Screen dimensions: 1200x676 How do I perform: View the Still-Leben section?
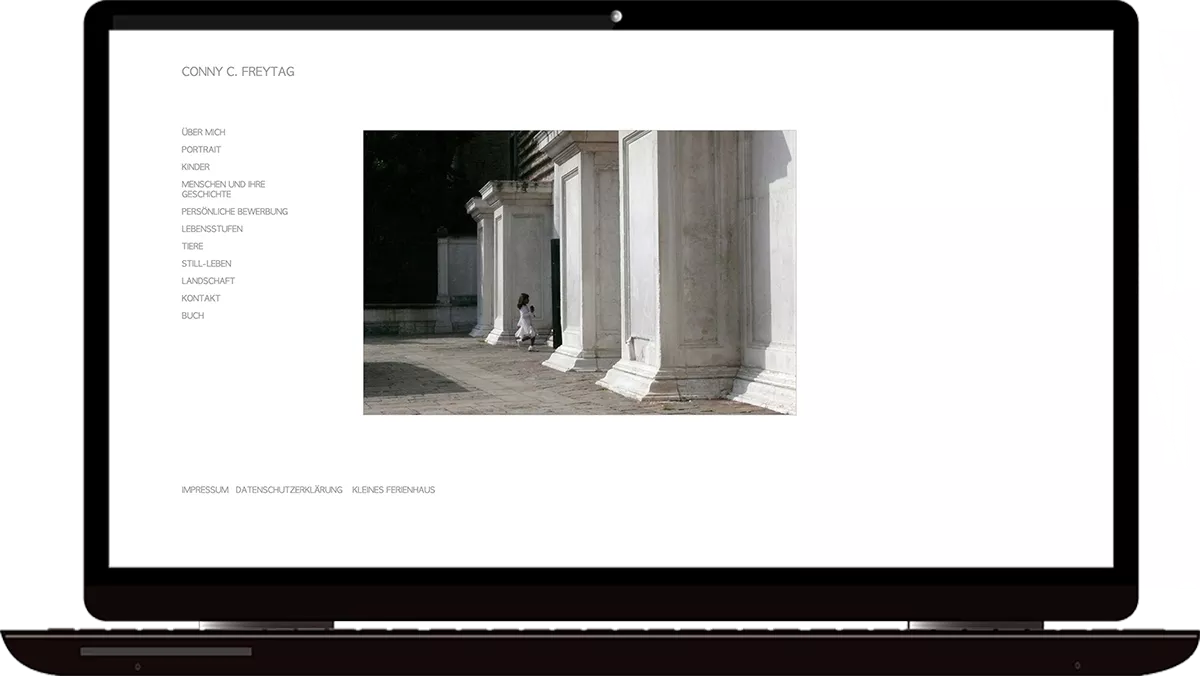[206, 264]
